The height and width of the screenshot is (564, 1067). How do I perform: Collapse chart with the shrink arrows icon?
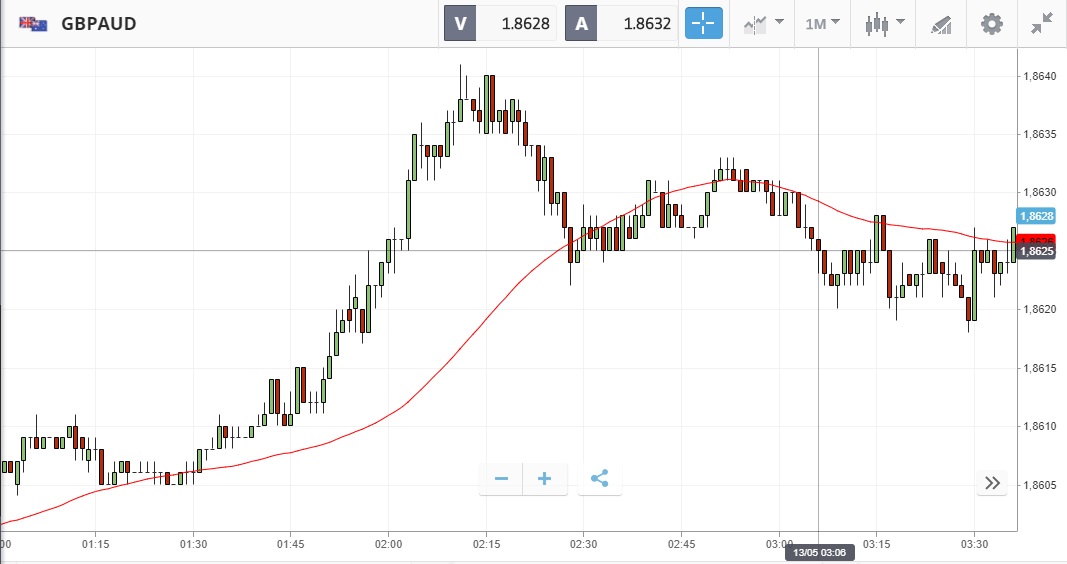1042,24
